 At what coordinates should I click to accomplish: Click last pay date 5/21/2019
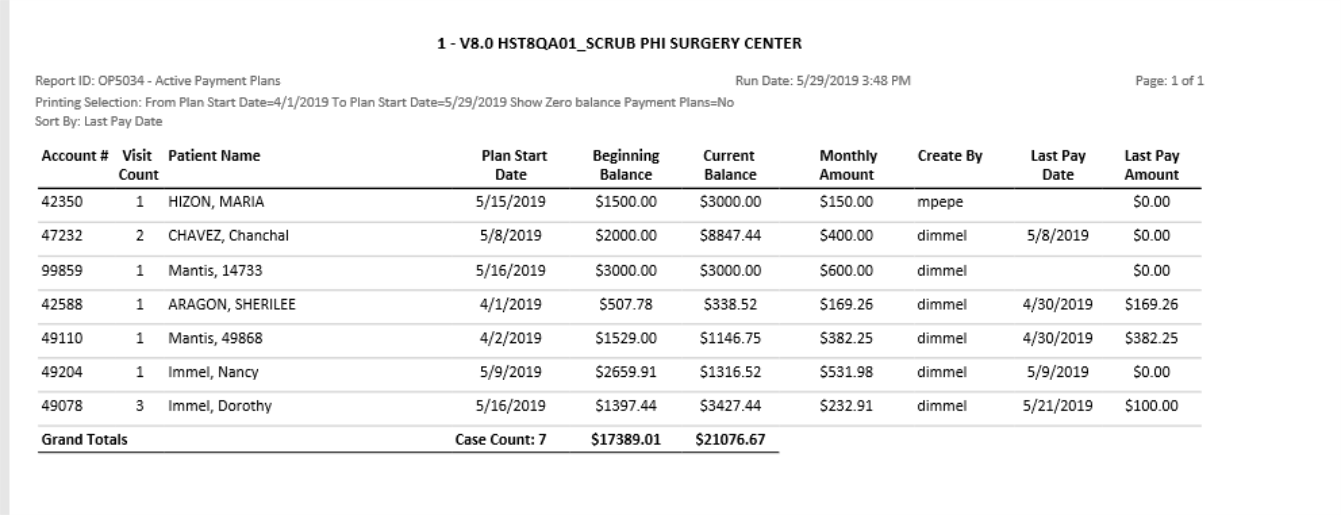[1060, 406]
